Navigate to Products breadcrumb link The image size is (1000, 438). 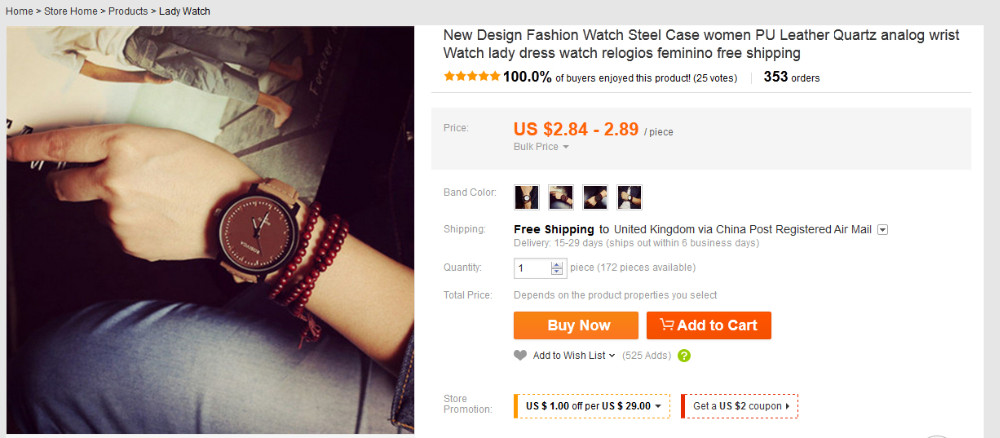pos(129,12)
